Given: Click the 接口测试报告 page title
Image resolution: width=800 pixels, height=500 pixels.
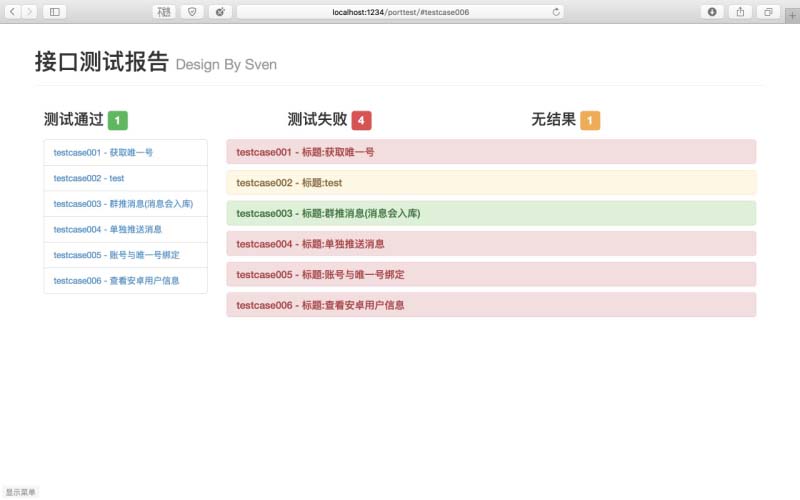Looking at the screenshot, I should pyautogui.click(x=102, y=62).
